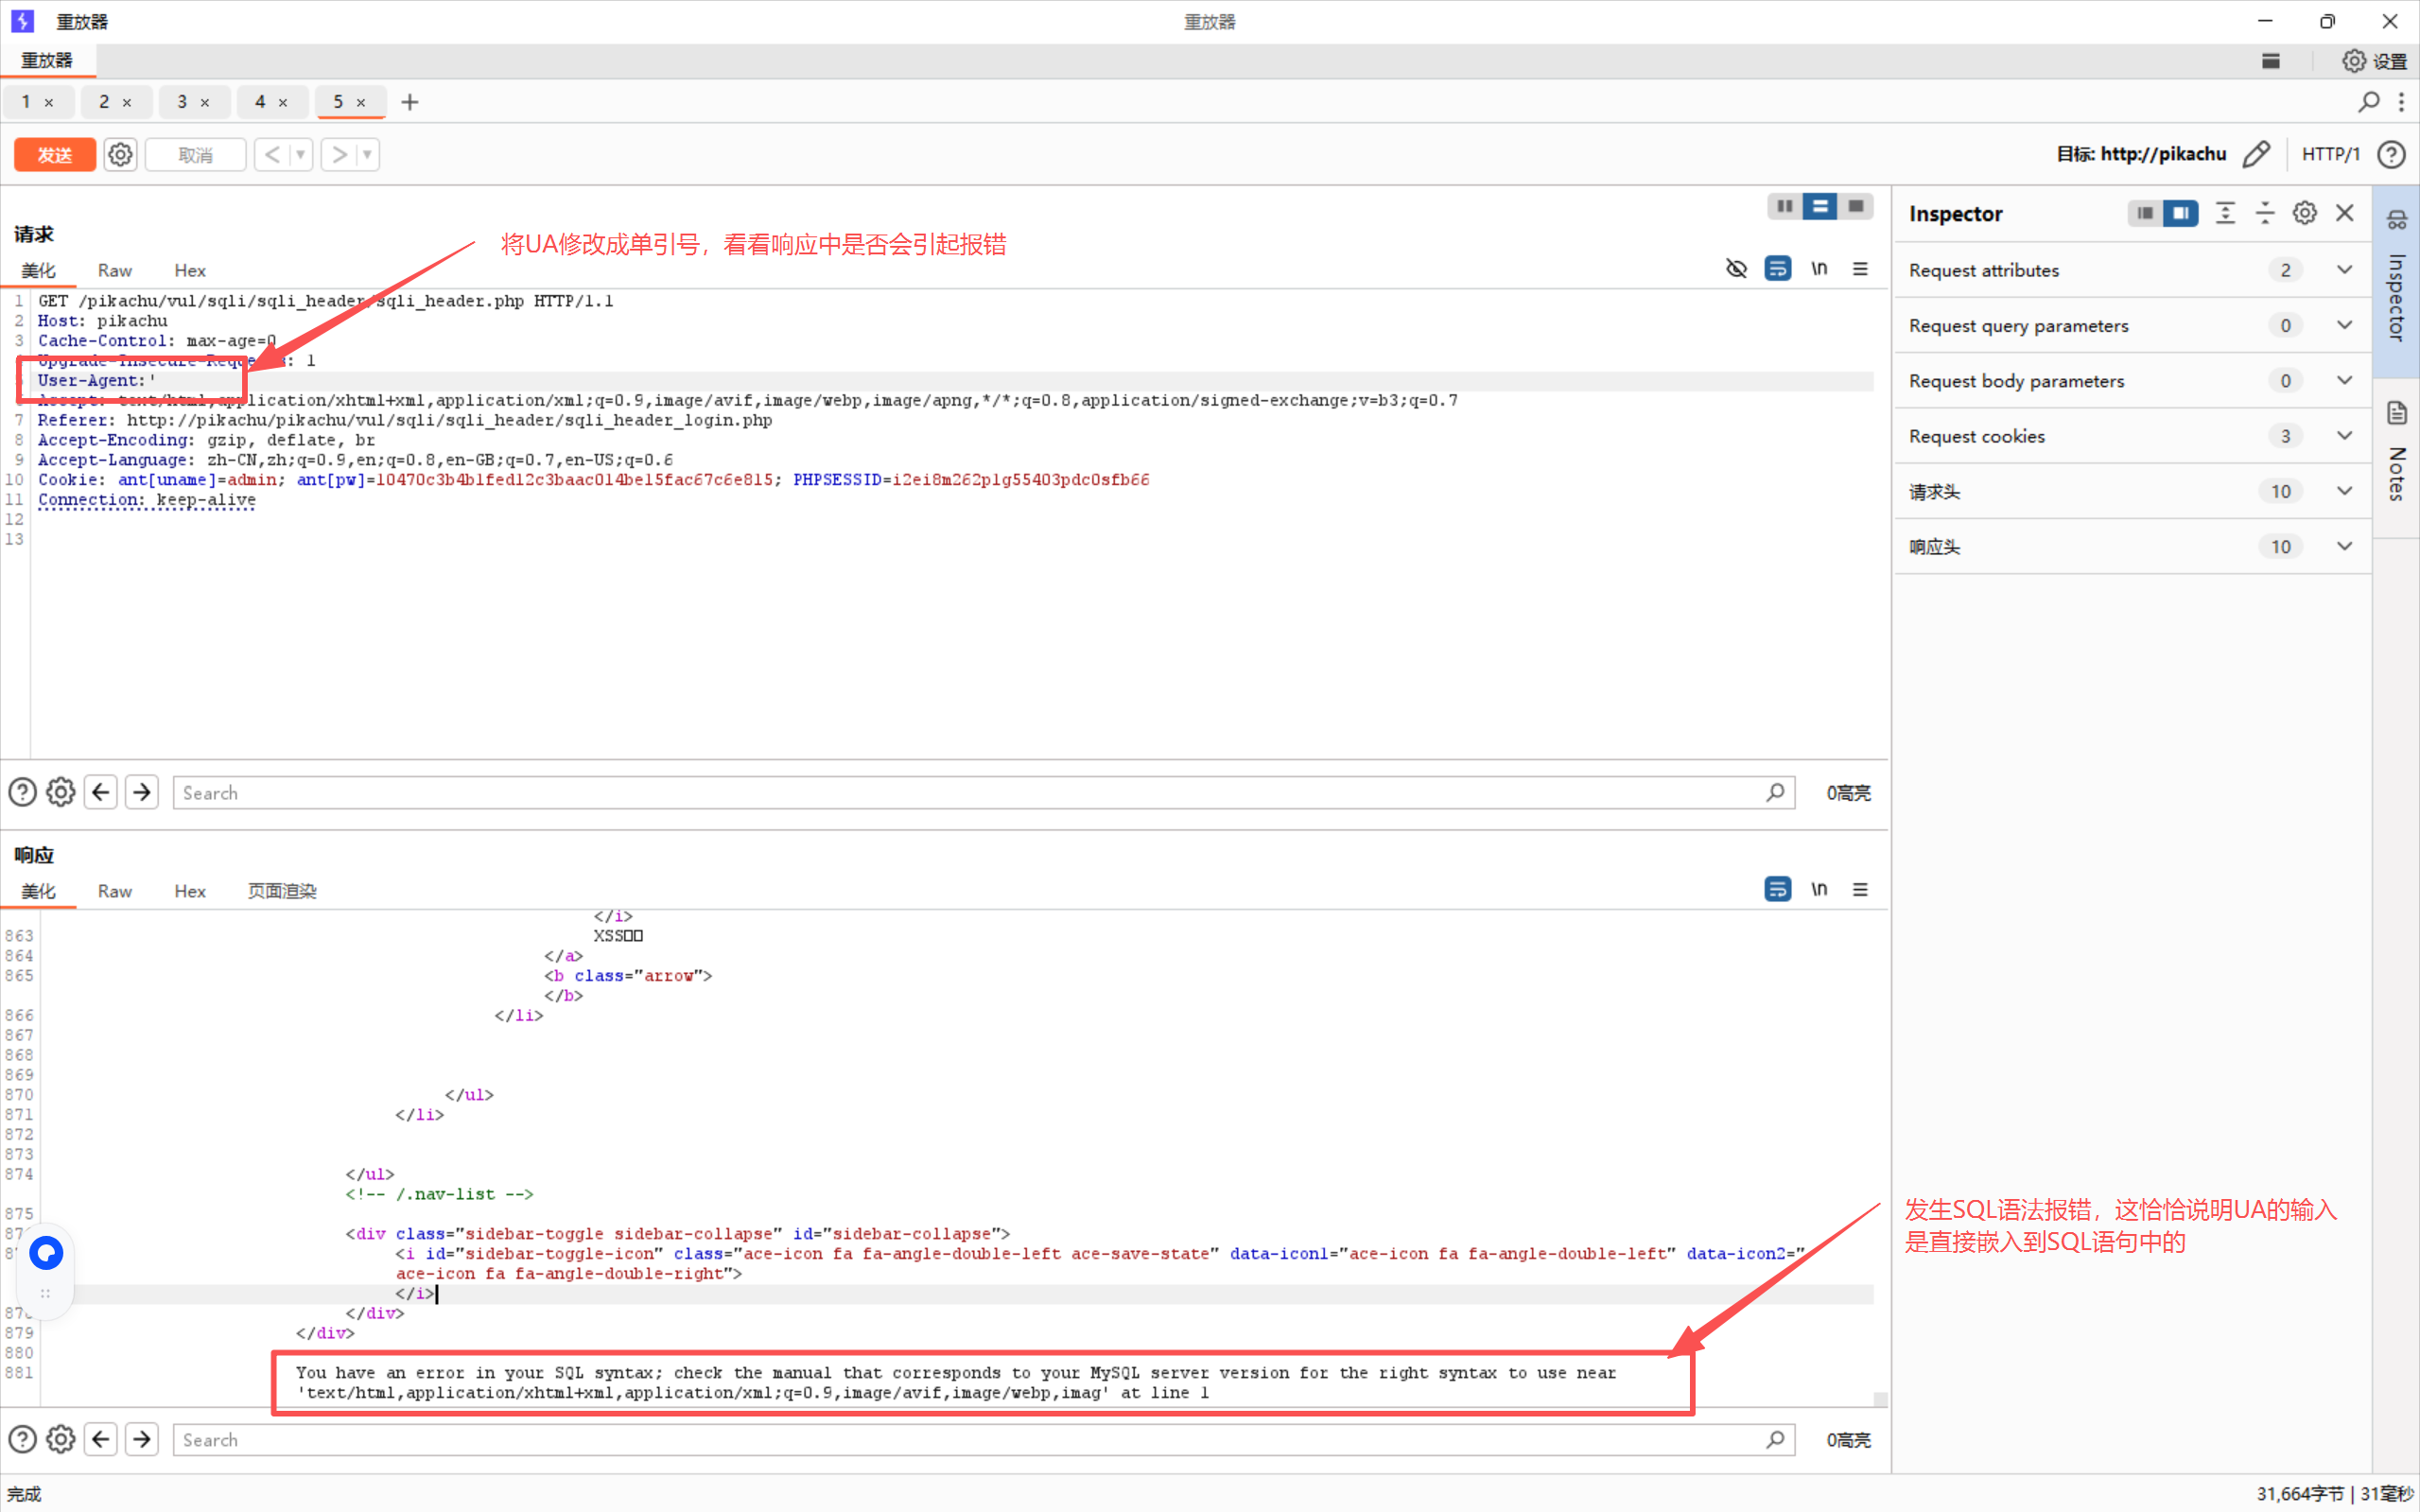Open send options gear next to 发送
This screenshot has height=1512, width=2420.
120,155
